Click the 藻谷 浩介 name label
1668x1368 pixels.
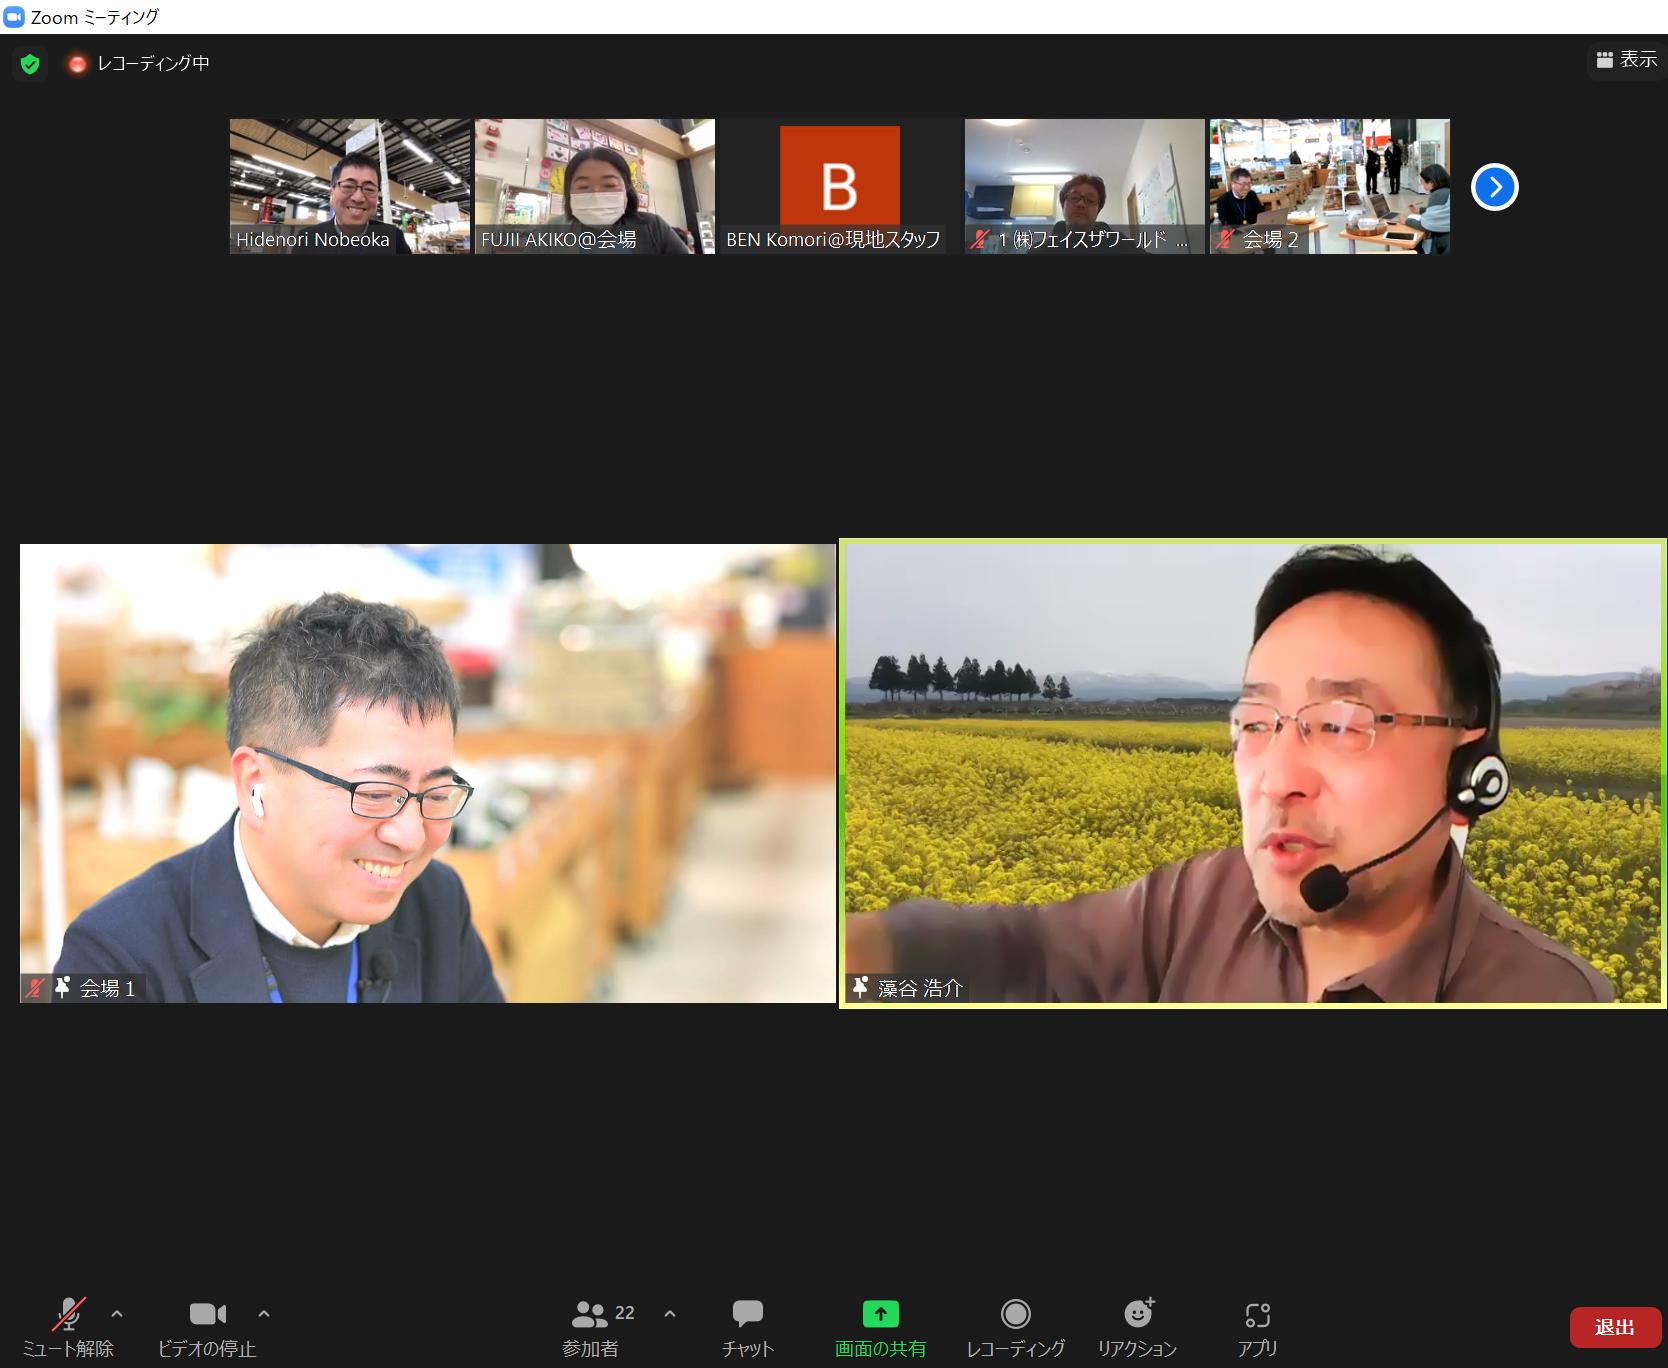(920, 988)
